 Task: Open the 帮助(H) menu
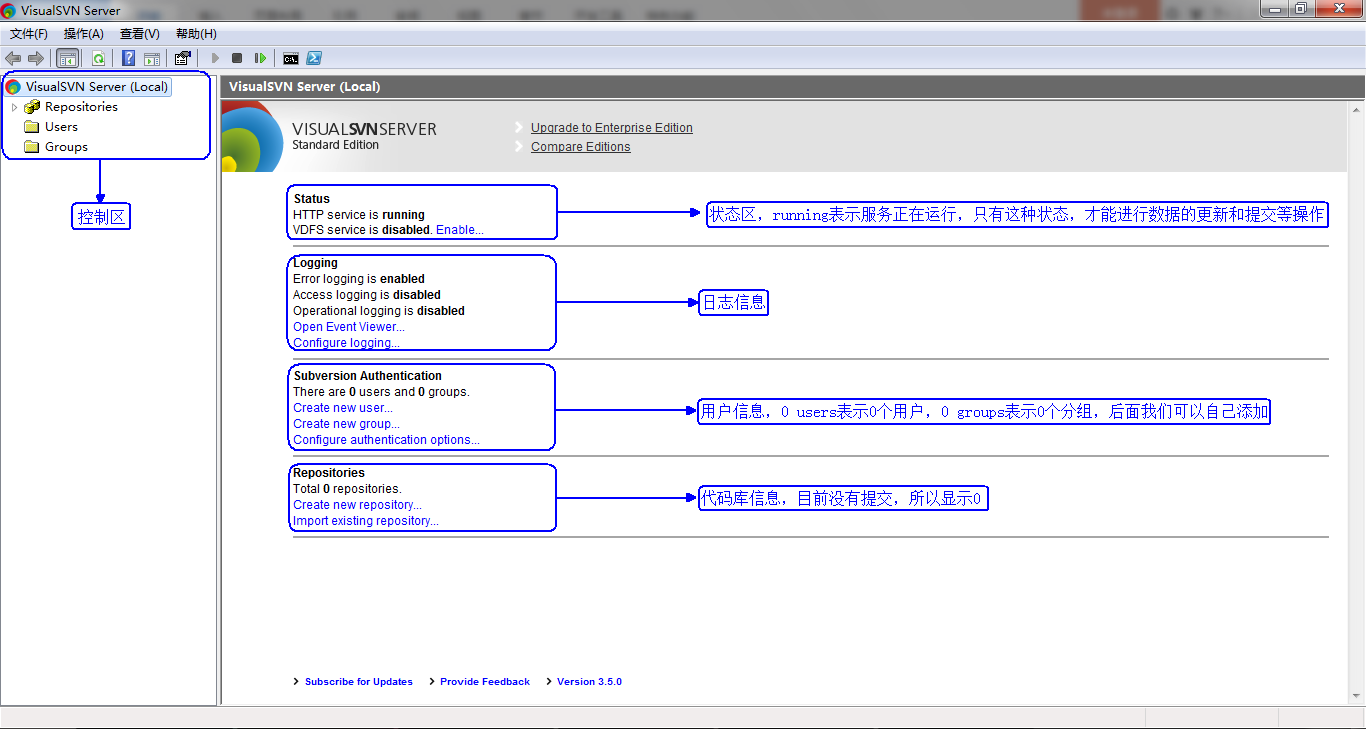point(196,34)
